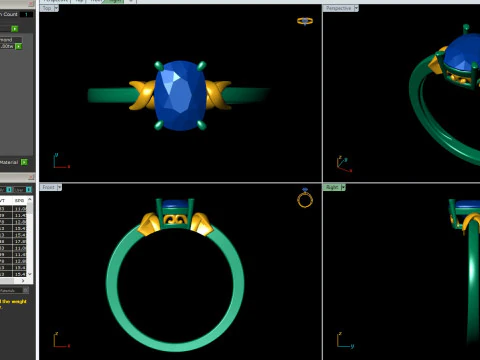Click the scroll-right arrow below the weight table
Viewport: 480px width, 360px height.
point(23,281)
